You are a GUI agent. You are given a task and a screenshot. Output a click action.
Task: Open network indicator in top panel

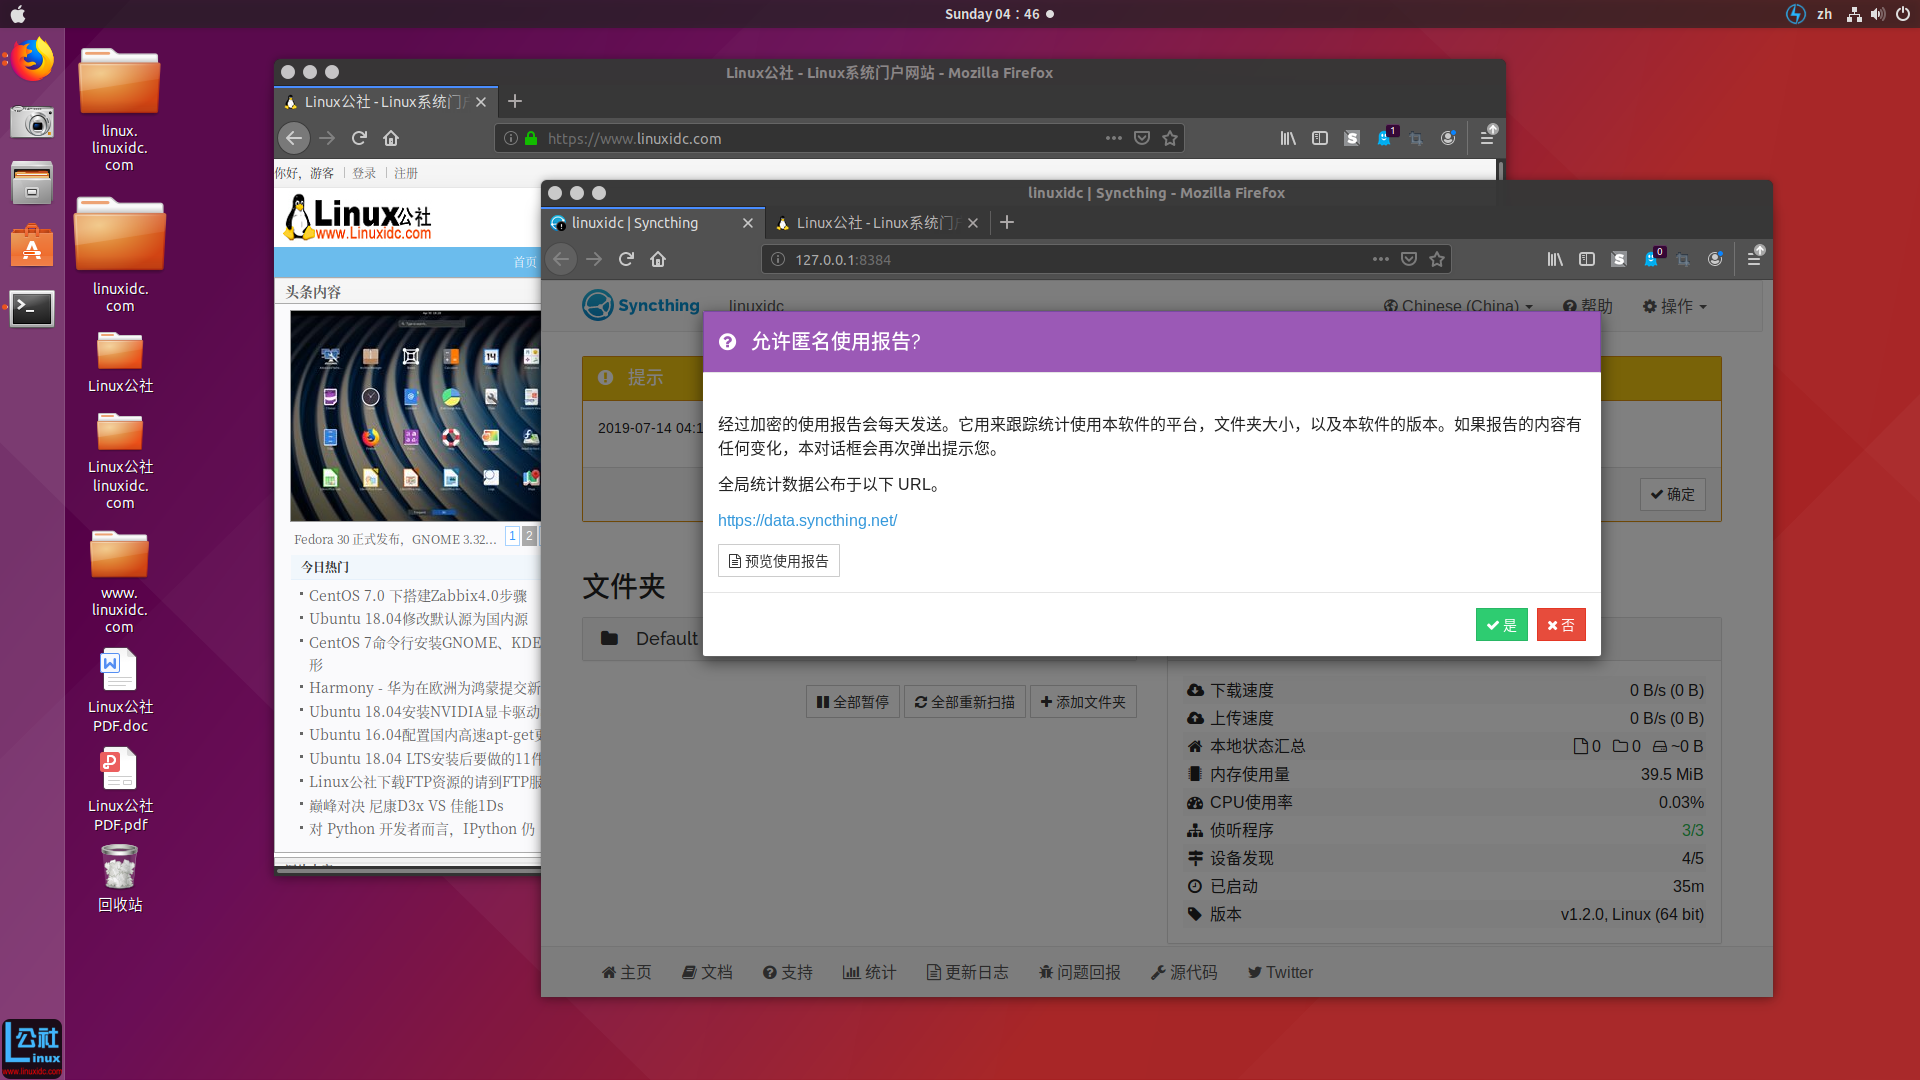tap(1854, 14)
